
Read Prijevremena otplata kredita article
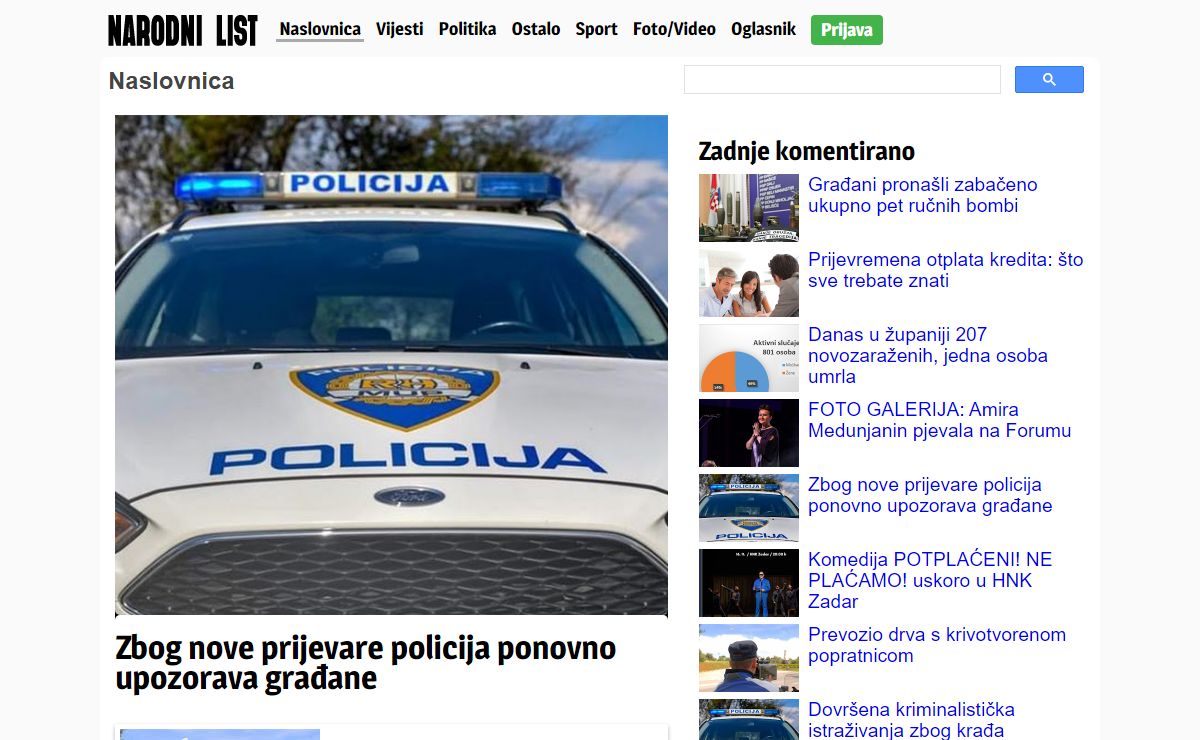[x=946, y=270]
